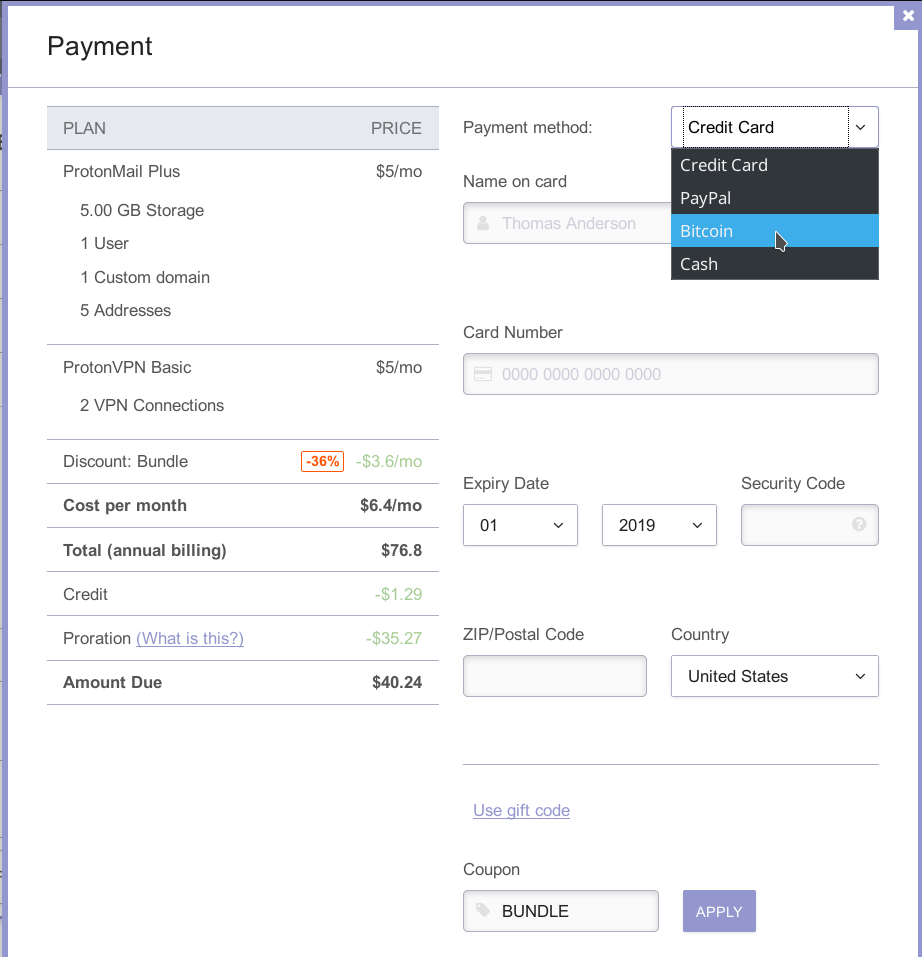Click the Security Code input box
Screen dimensions: 922x957
[x=810, y=525]
